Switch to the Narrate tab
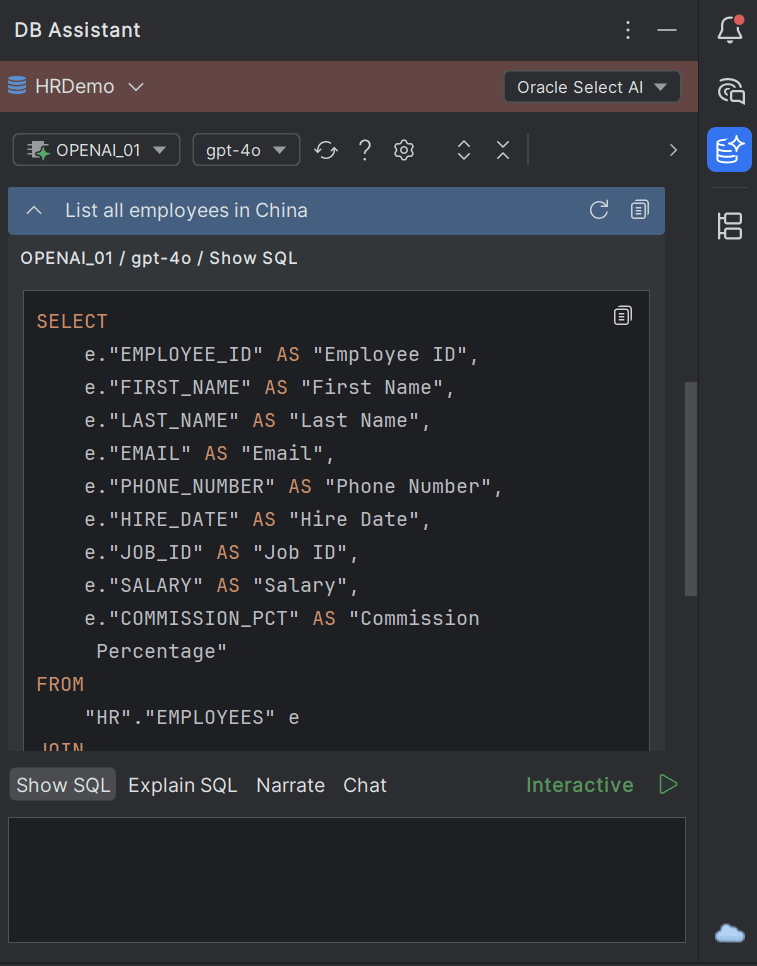This screenshot has width=757, height=966. 290,785
